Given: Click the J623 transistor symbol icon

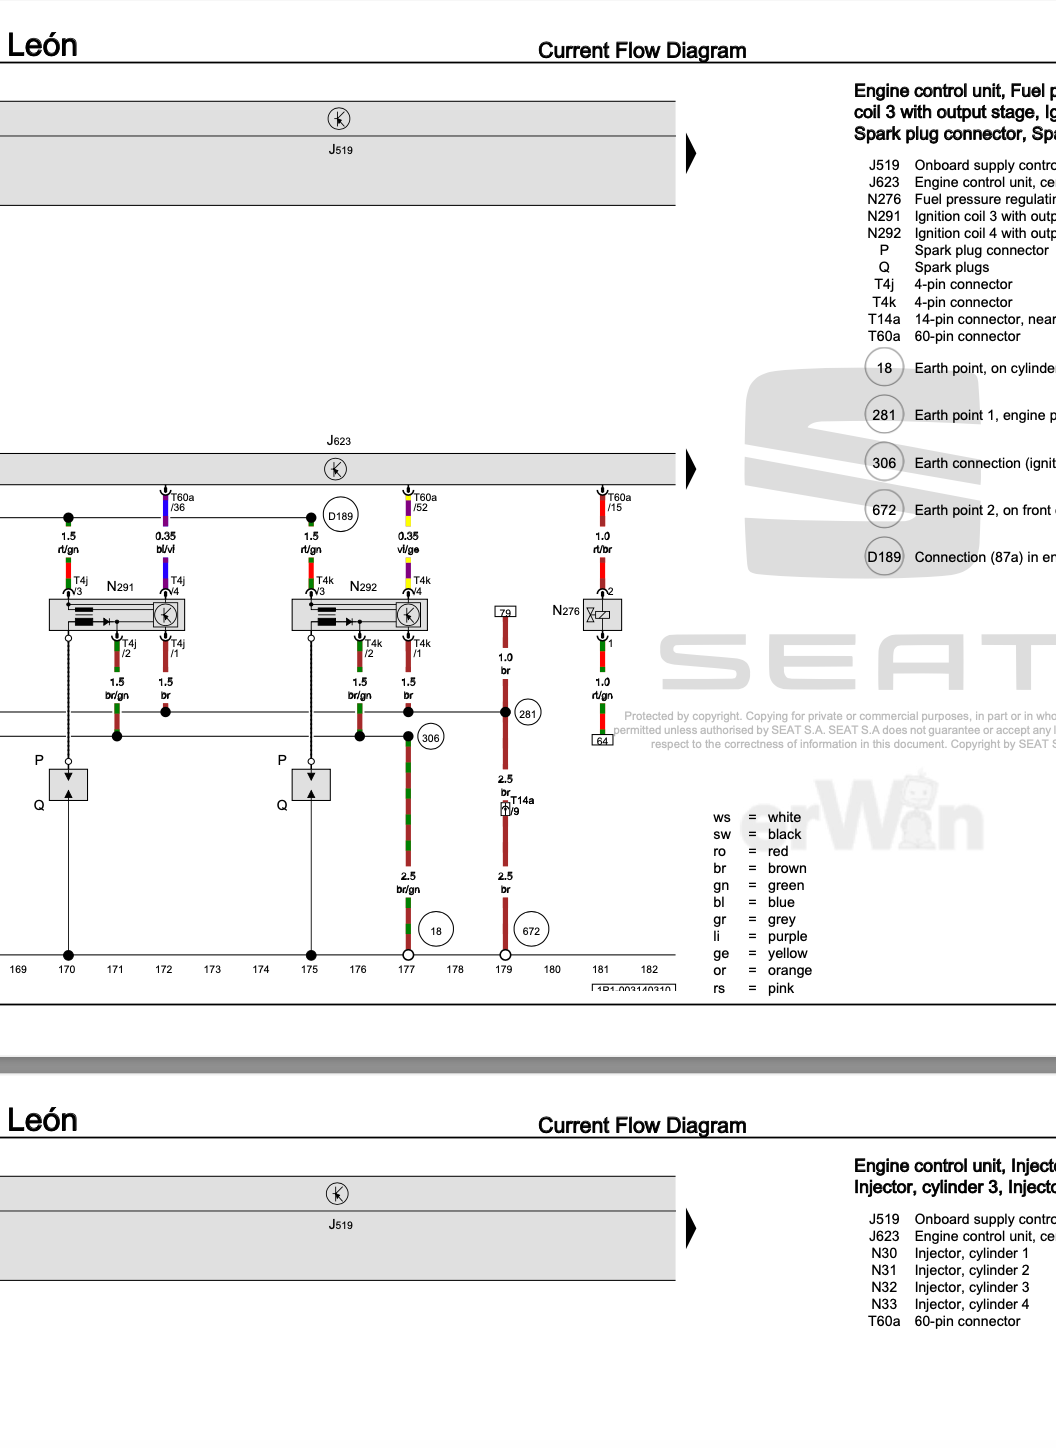Looking at the screenshot, I should (x=336, y=469).
